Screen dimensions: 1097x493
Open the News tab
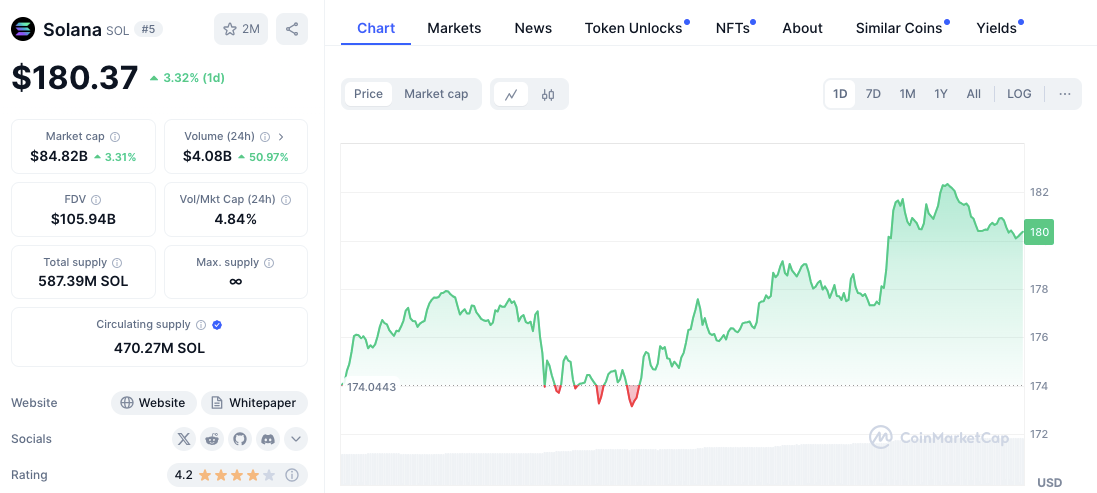[x=533, y=29]
